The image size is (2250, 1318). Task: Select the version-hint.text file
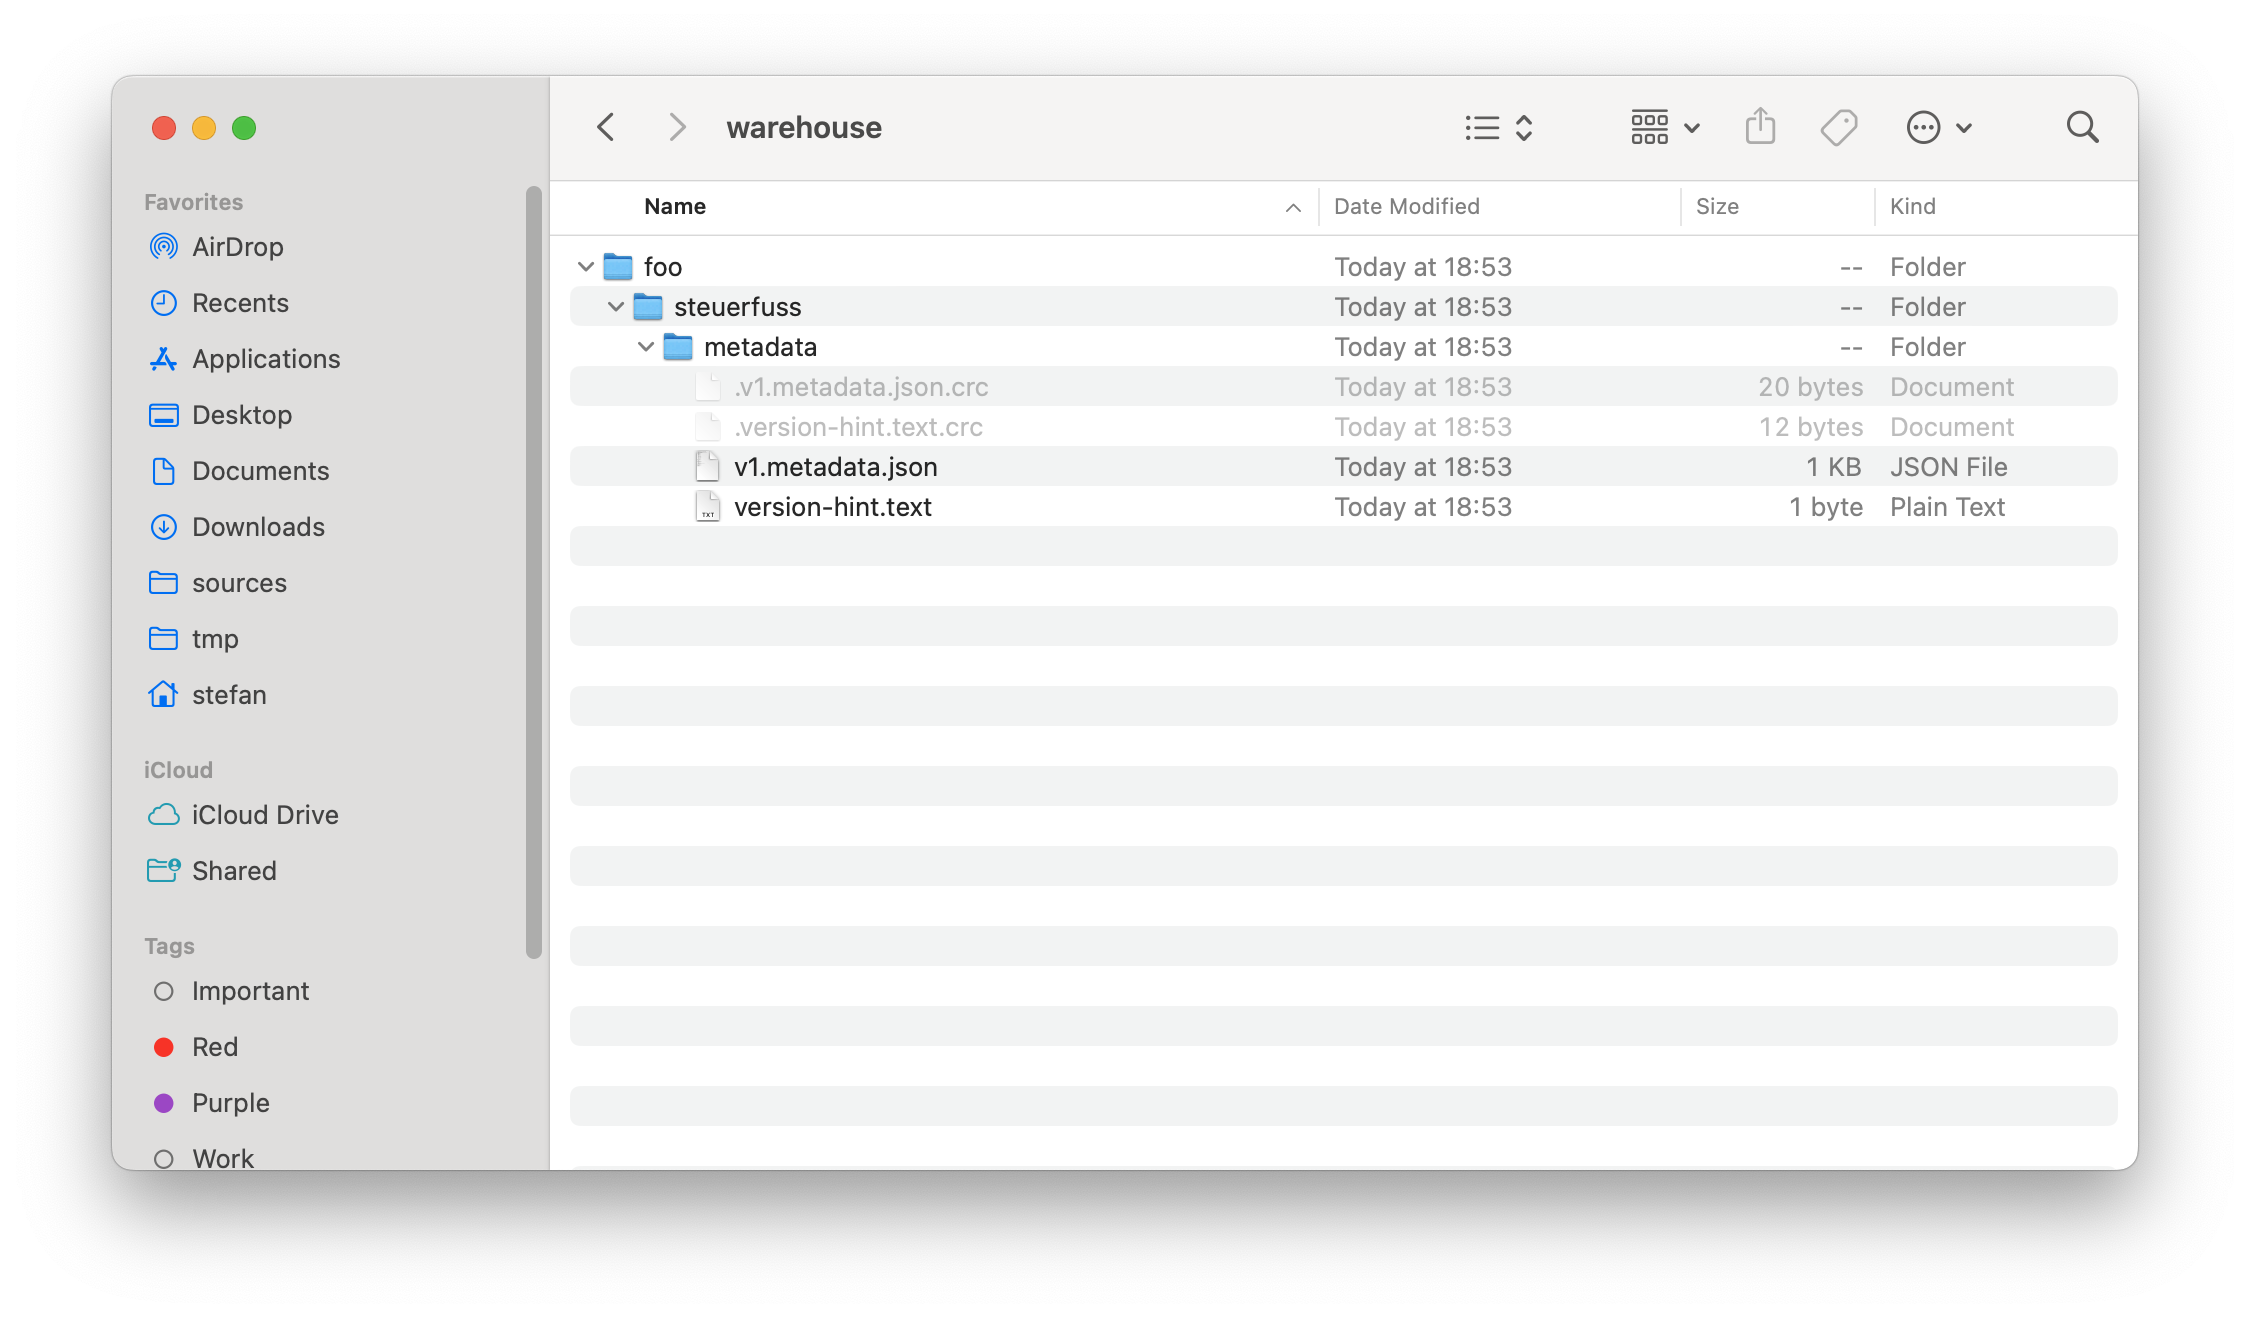[x=832, y=505]
